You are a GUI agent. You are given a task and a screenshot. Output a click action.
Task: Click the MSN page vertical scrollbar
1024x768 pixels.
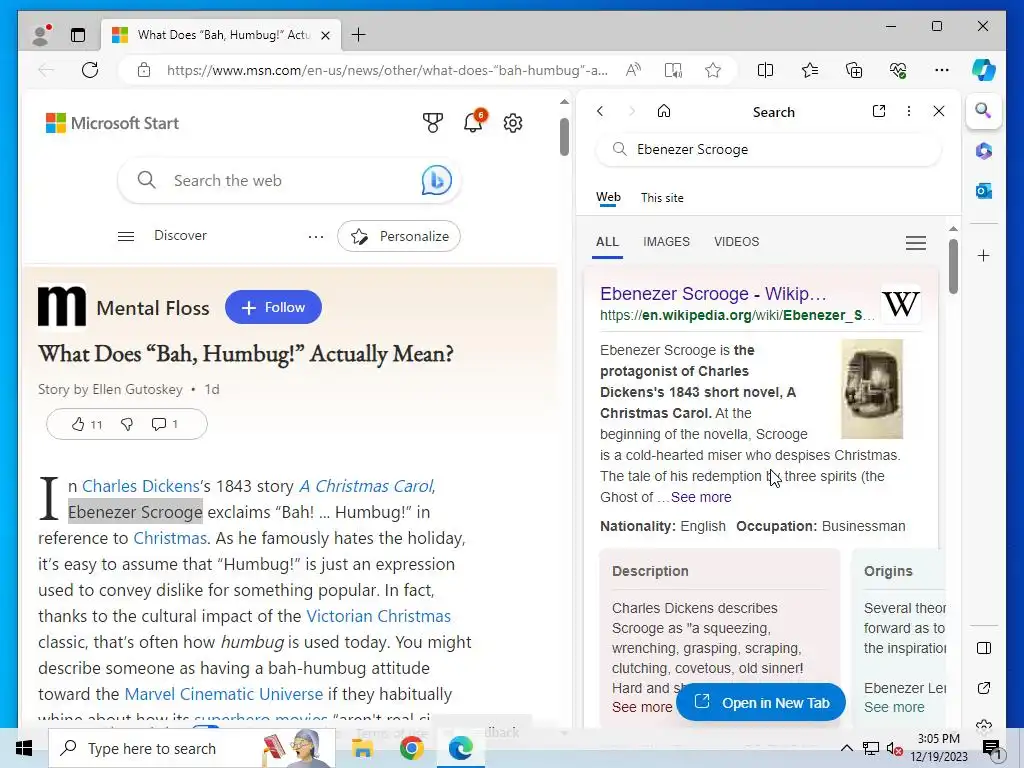pyautogui.click(x=564, y=137)
